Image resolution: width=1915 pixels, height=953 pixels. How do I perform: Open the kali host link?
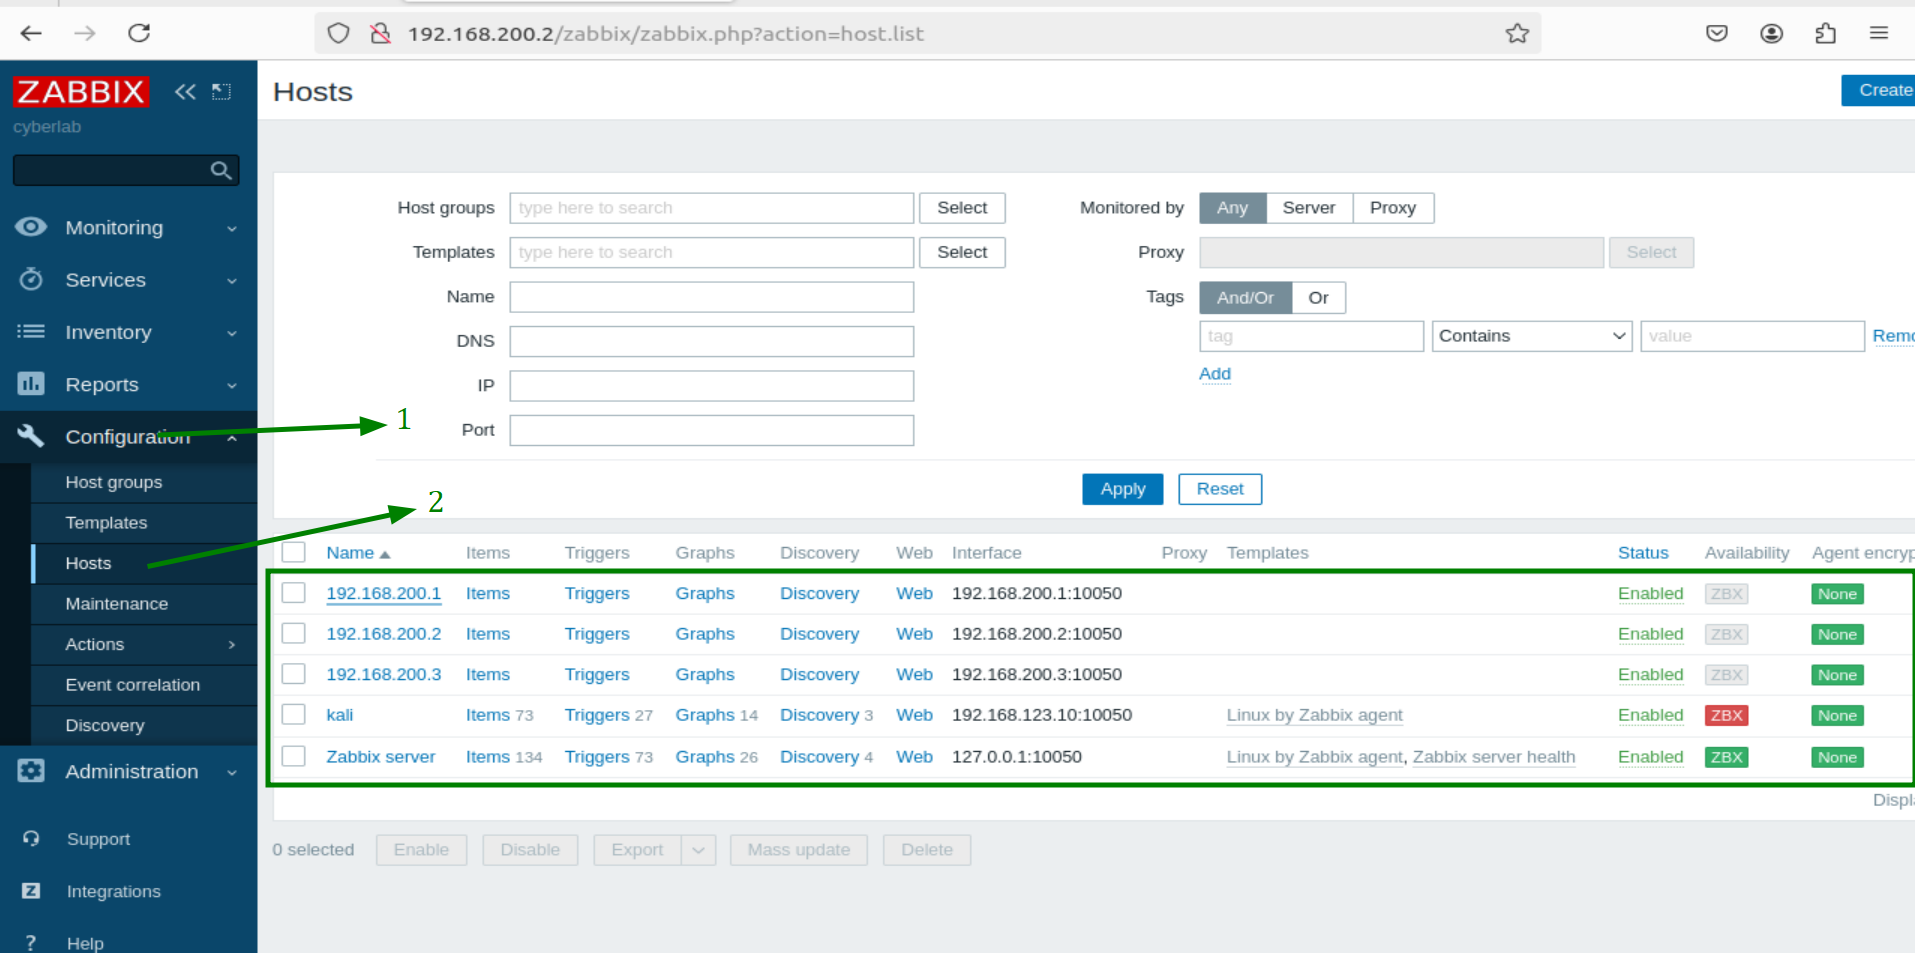(340, 715)
